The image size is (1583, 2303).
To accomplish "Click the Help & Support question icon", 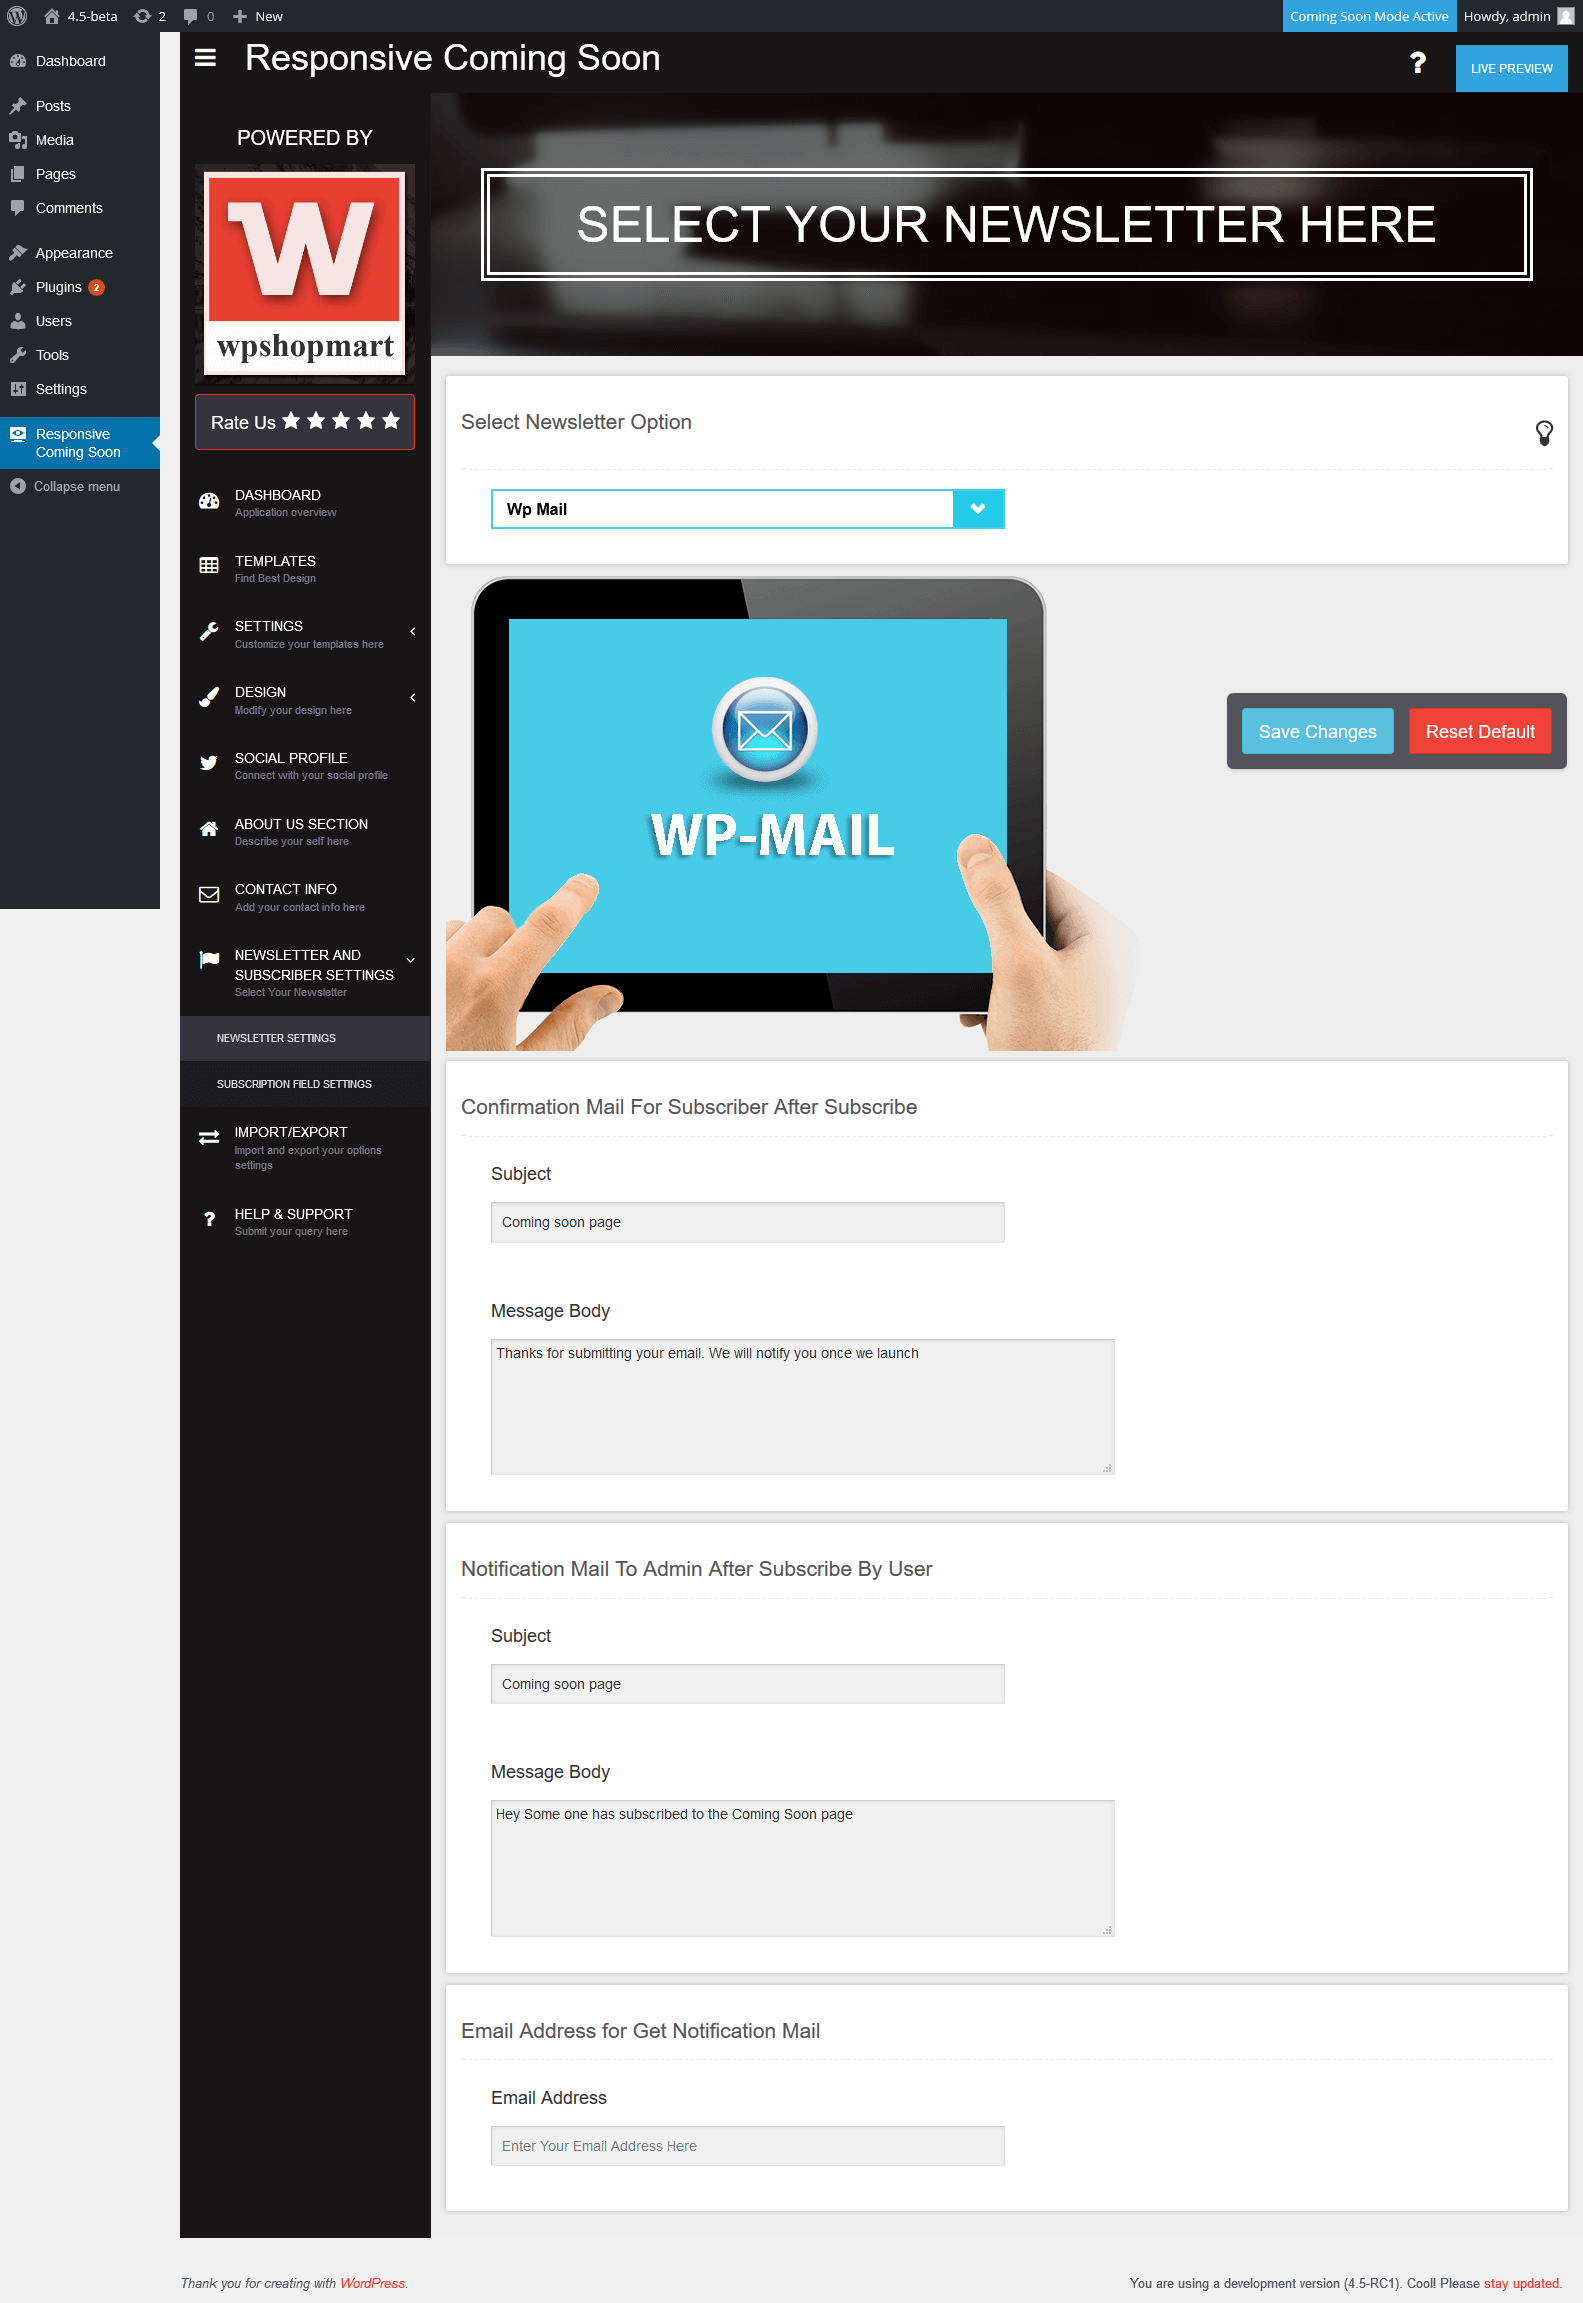I will 209,1219.
